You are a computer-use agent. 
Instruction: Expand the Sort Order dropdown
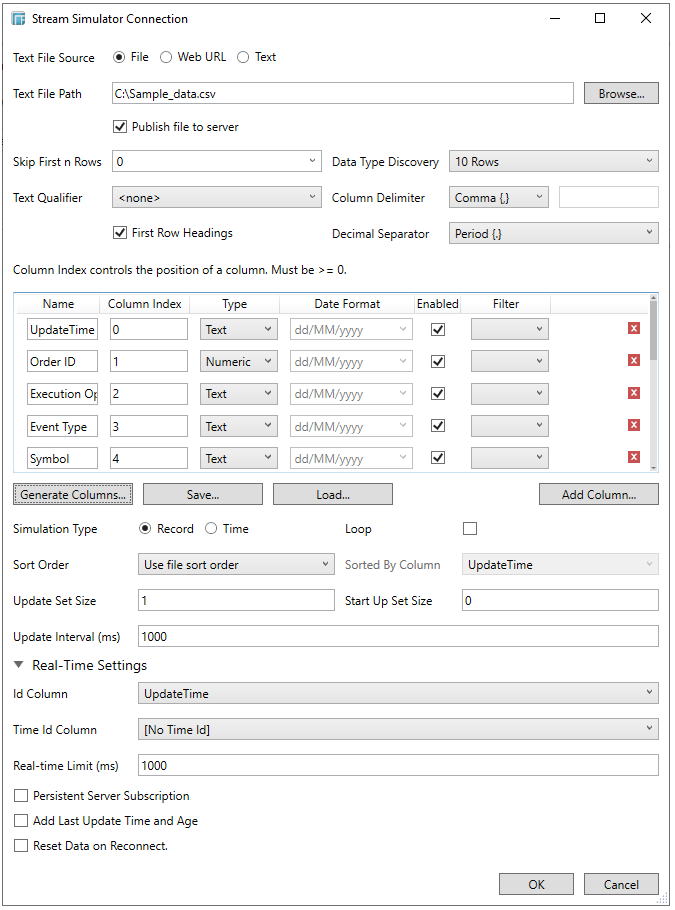click(235, 565)
